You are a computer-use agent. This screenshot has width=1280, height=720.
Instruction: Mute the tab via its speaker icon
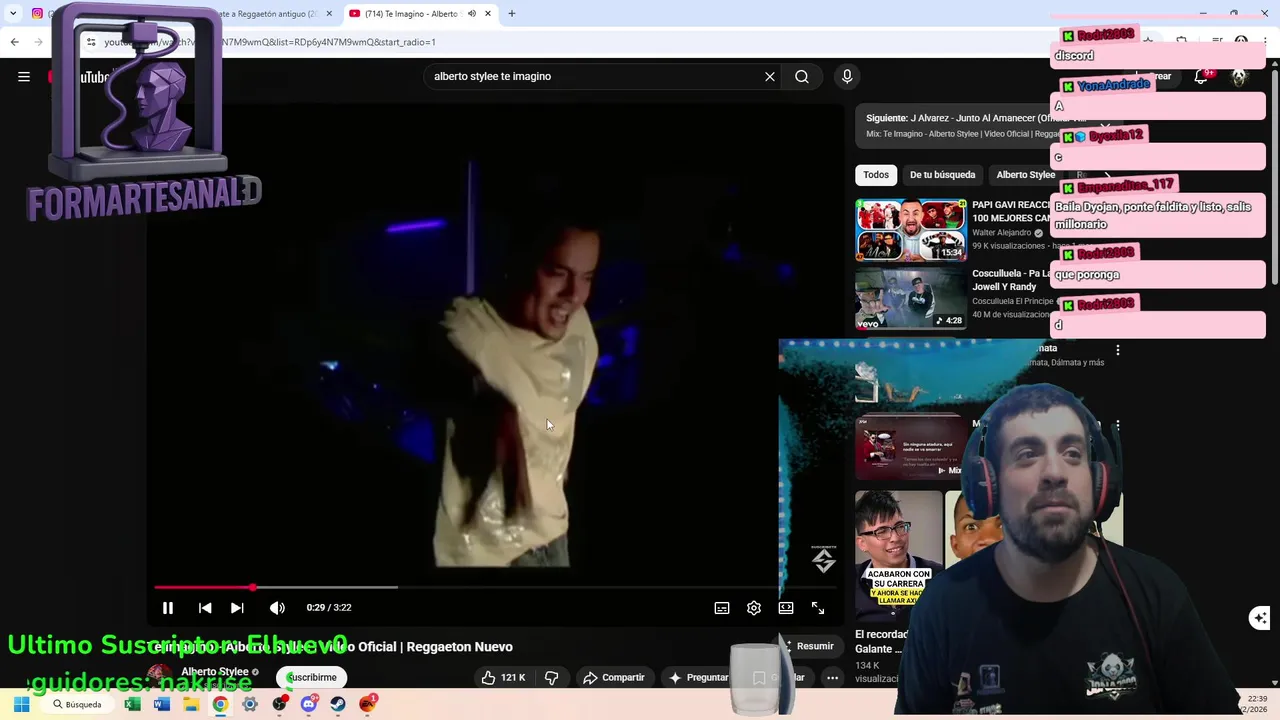(470, 14)
